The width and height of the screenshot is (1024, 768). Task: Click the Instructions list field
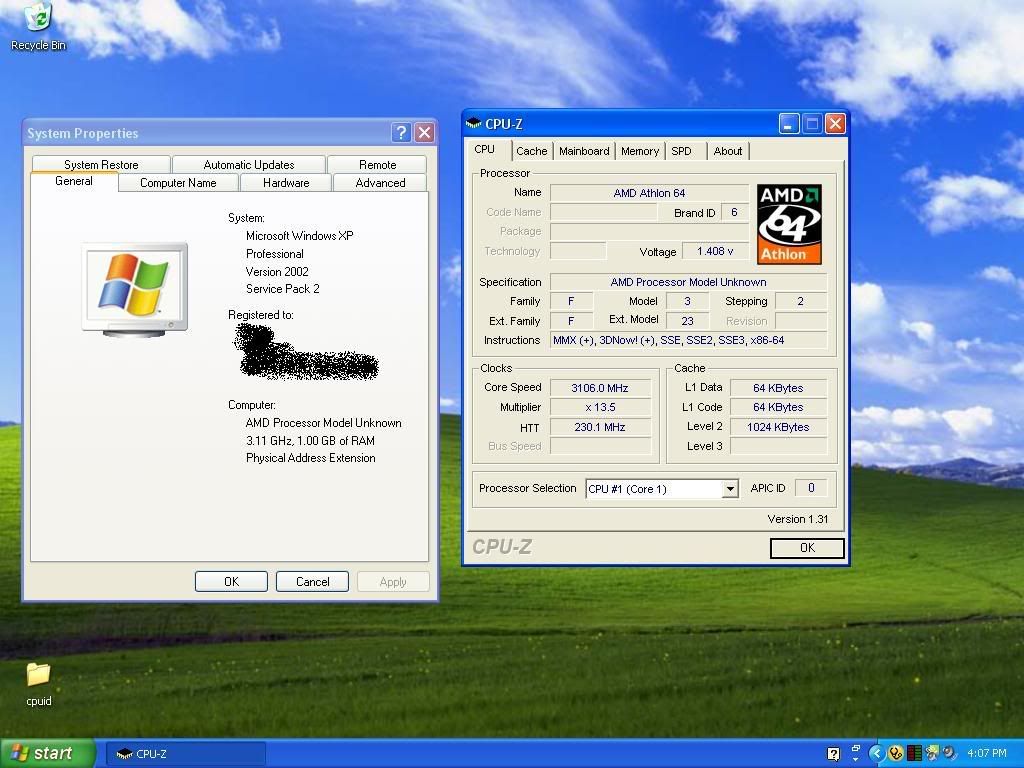688,340
